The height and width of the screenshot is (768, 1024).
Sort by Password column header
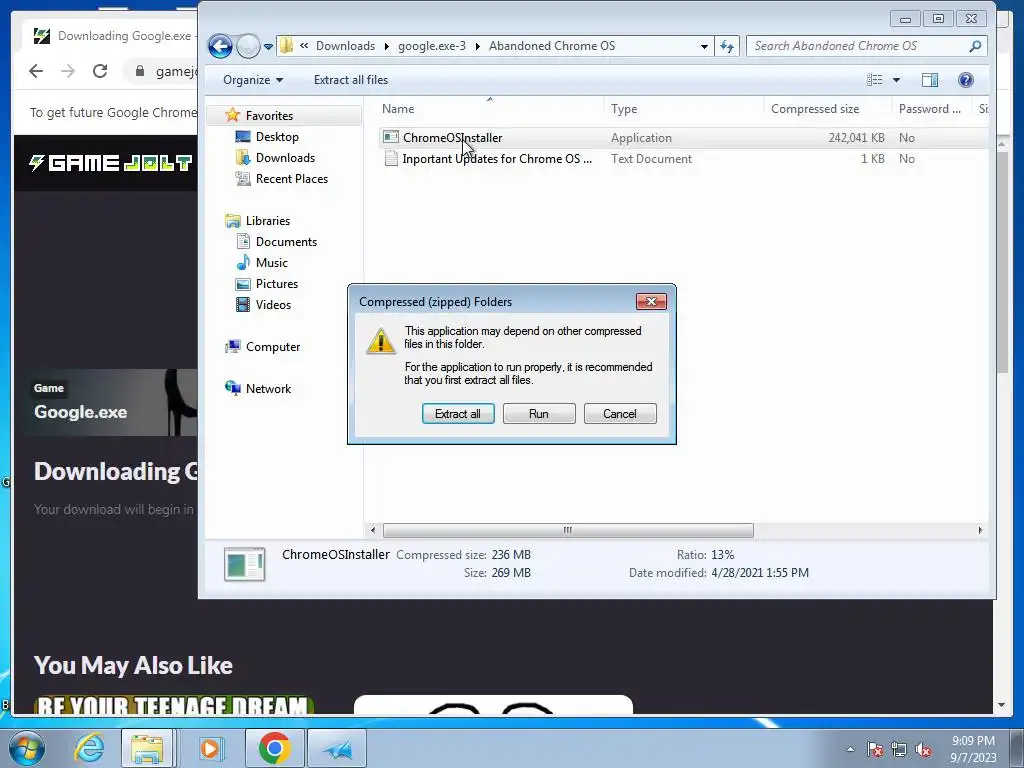click(x=931, y=108)
